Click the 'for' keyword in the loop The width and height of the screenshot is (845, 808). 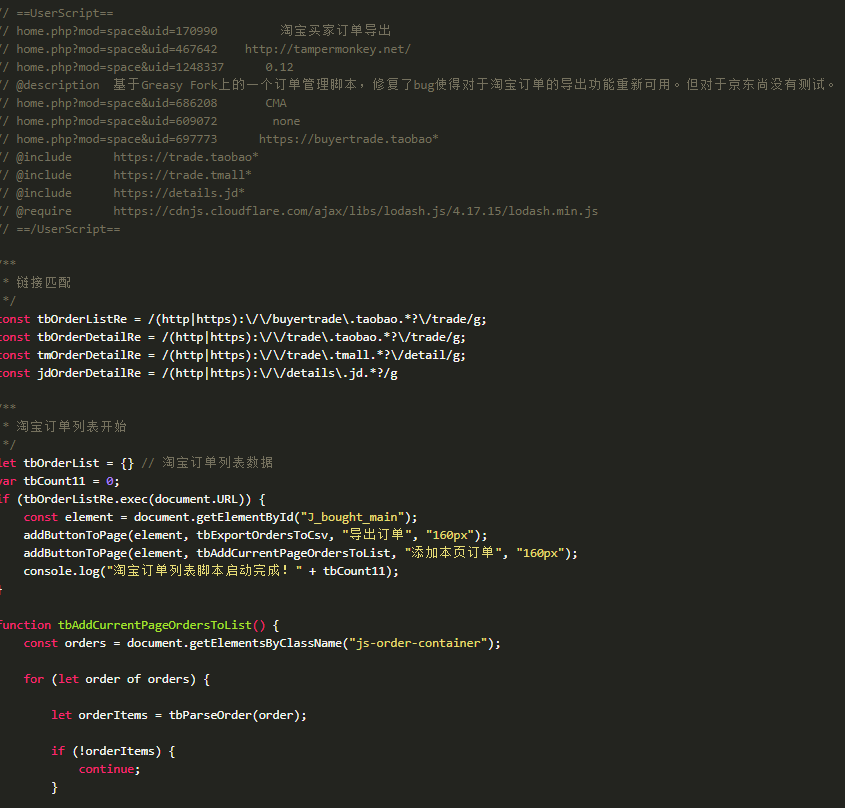tap(33, 679)
